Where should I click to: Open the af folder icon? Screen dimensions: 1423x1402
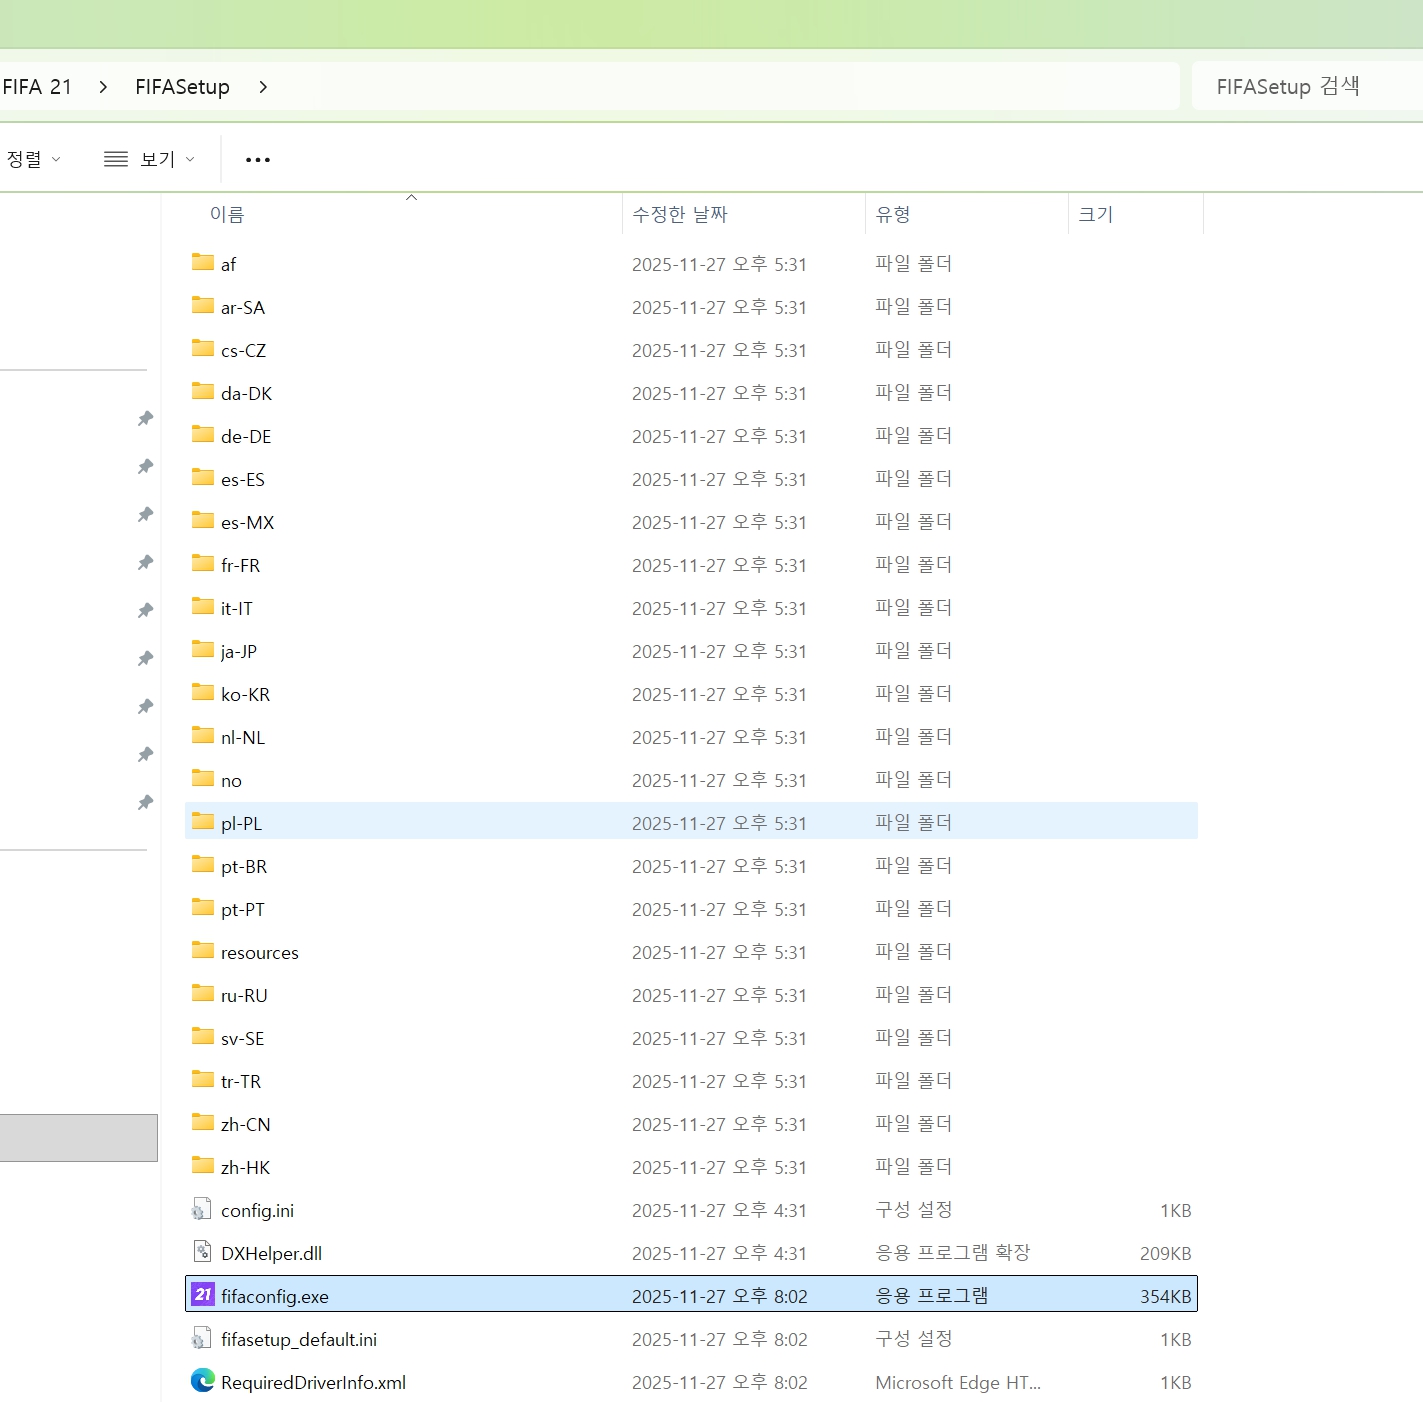203,263
